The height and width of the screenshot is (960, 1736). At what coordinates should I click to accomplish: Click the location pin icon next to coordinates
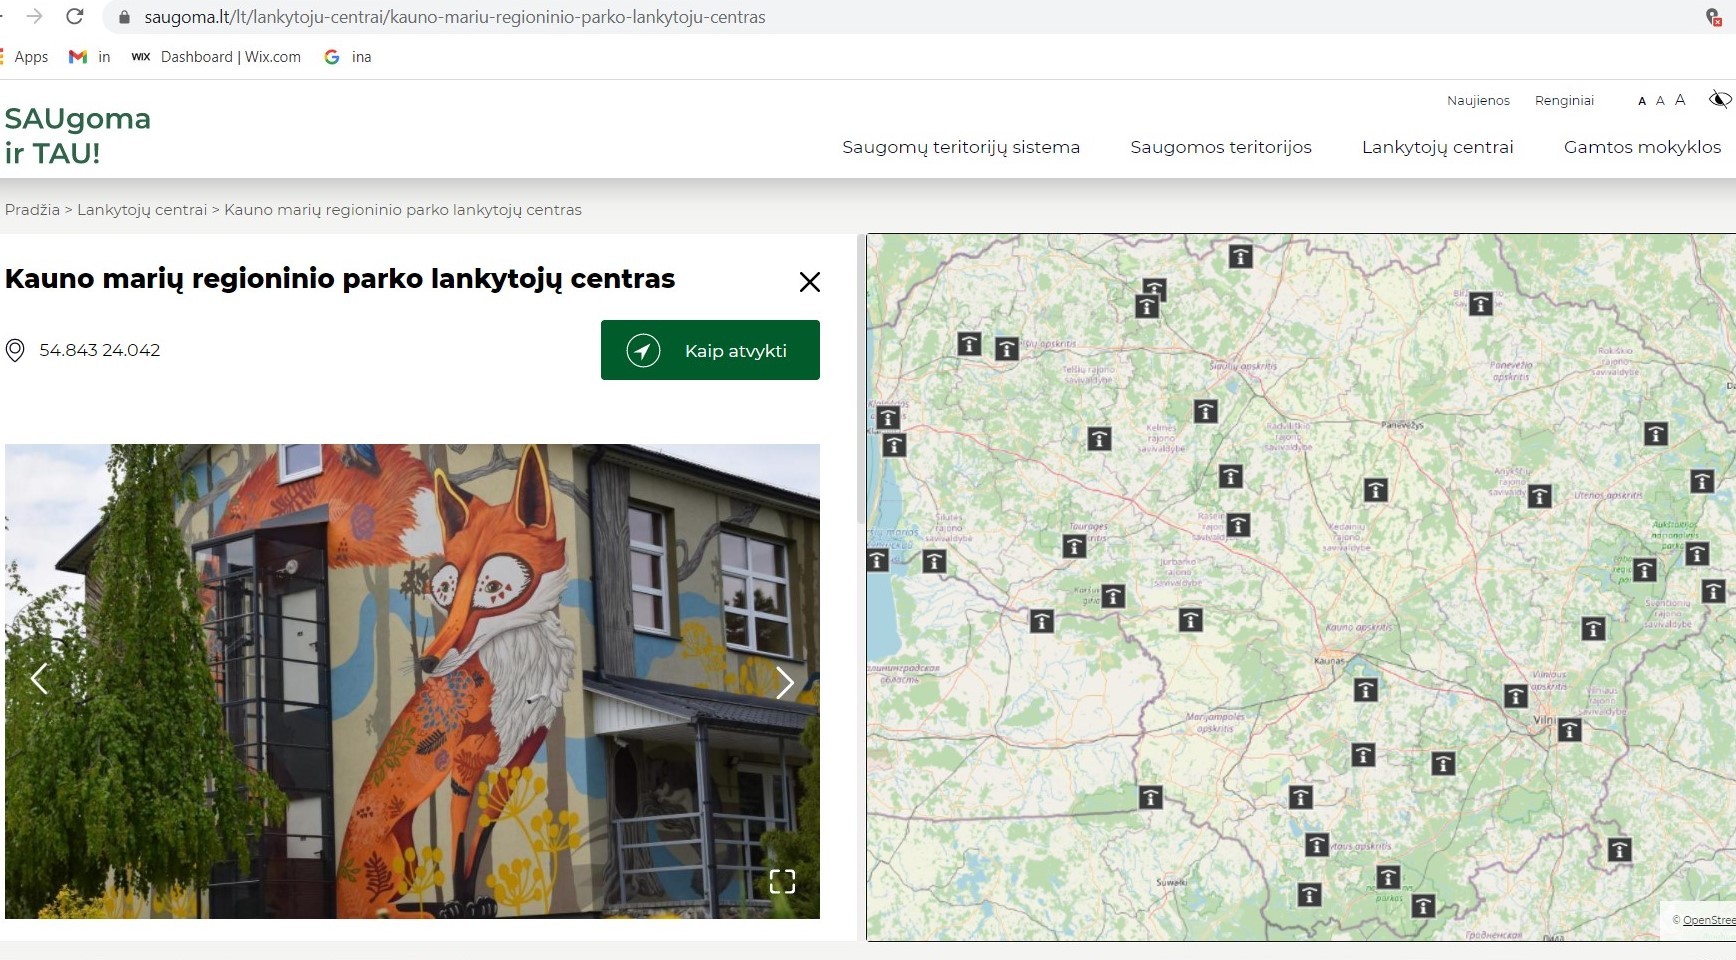point(15,350)
